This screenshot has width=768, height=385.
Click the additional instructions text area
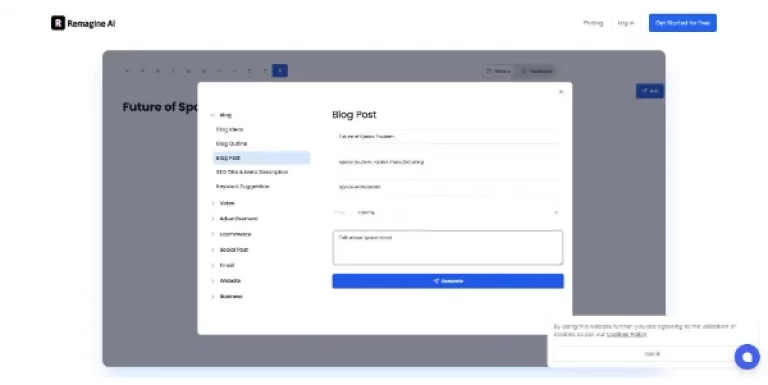point(448,248)
